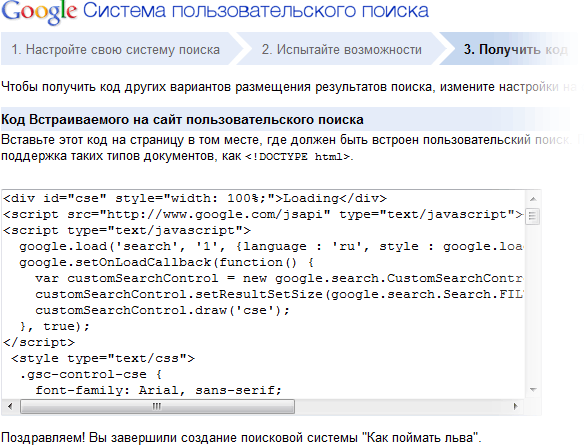Click the Поздравляем! congratulation message
The height and width of the screenshot is (448, 584).
pos(241,437)
